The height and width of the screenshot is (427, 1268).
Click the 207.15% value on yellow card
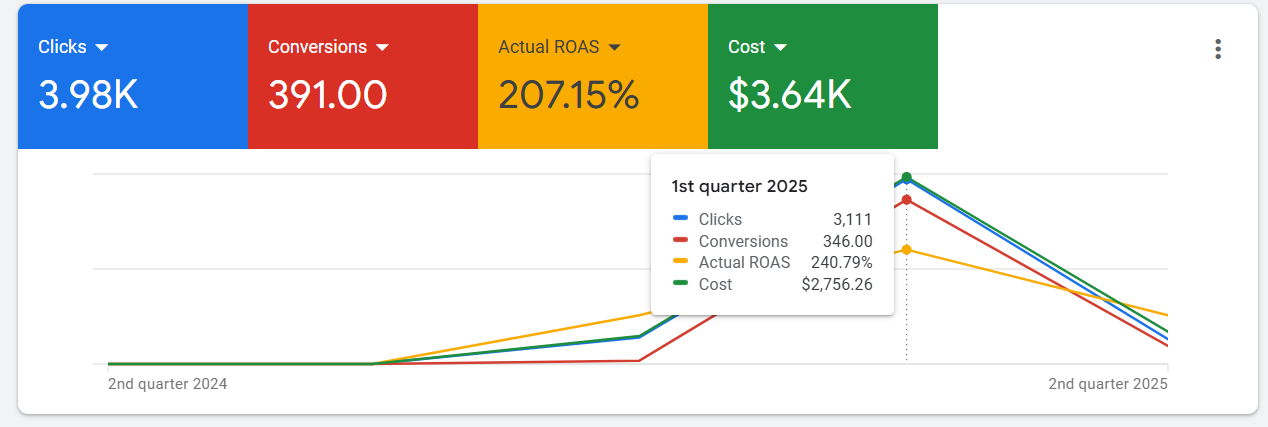click(568, 95)
